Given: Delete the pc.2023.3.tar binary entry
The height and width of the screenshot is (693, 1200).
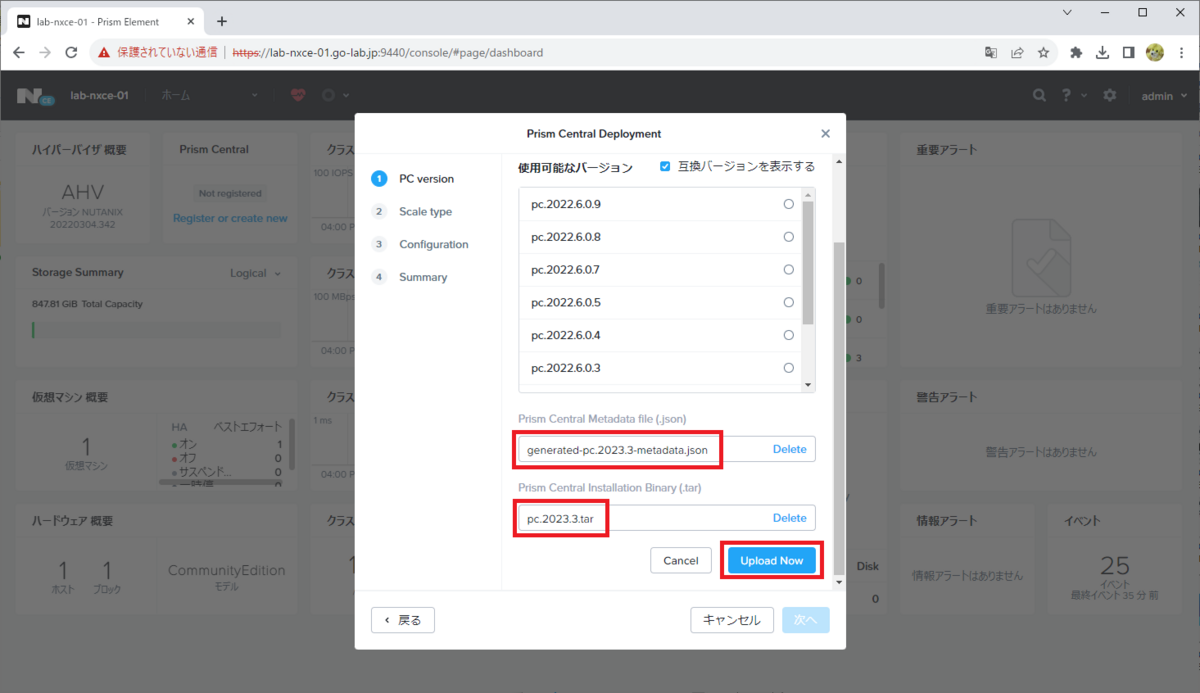Looking at the screenshot, I should pyautogui.click(x=789, y=518).
